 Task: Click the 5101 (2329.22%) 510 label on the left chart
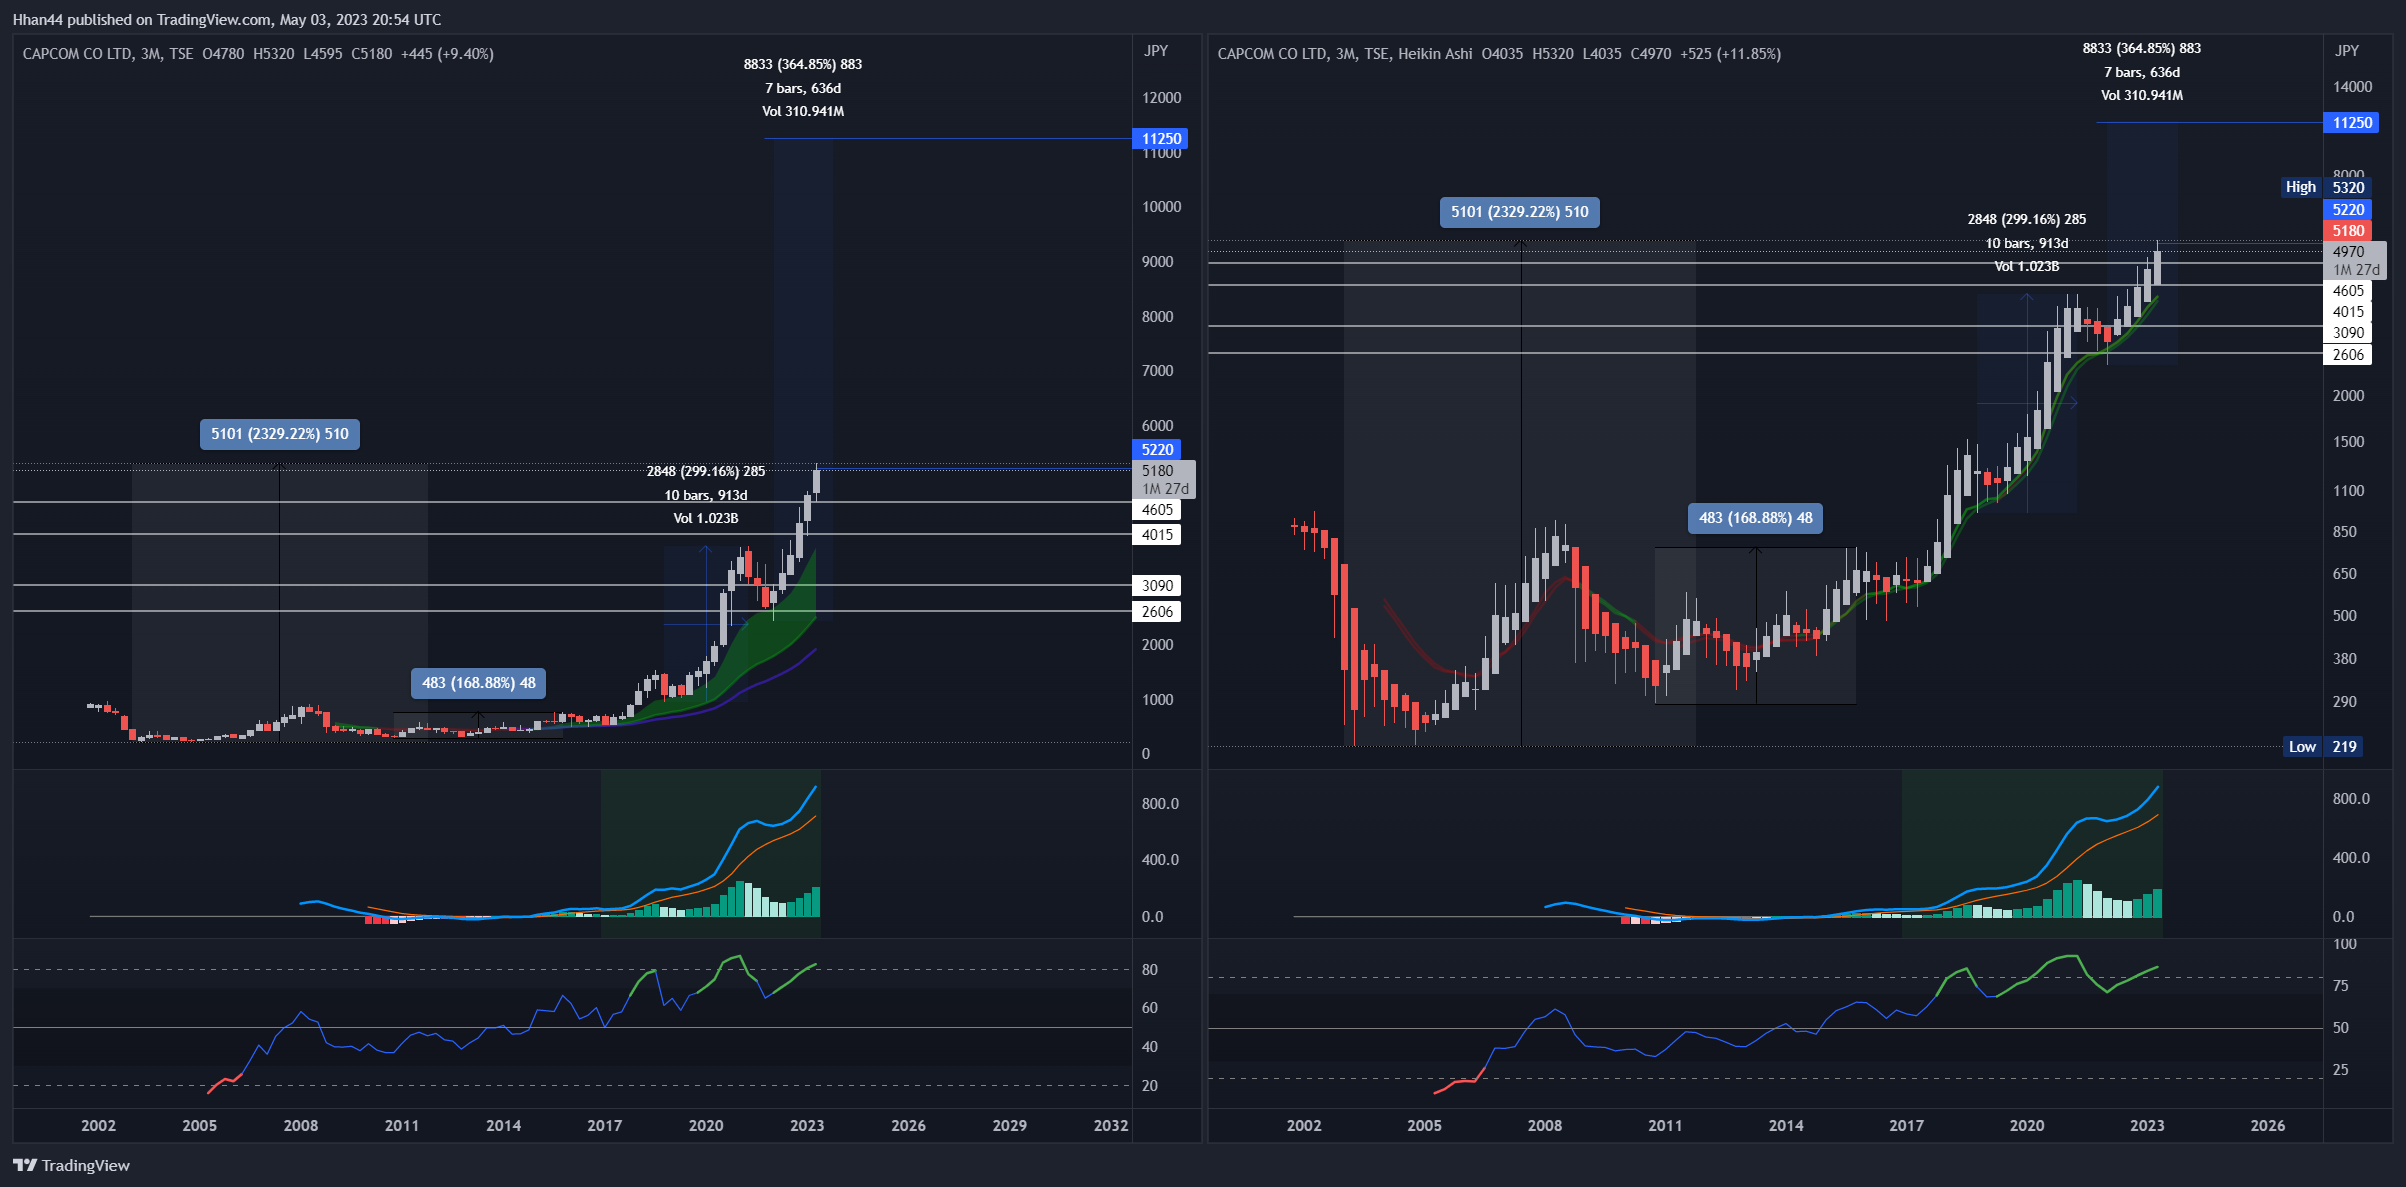280,434
